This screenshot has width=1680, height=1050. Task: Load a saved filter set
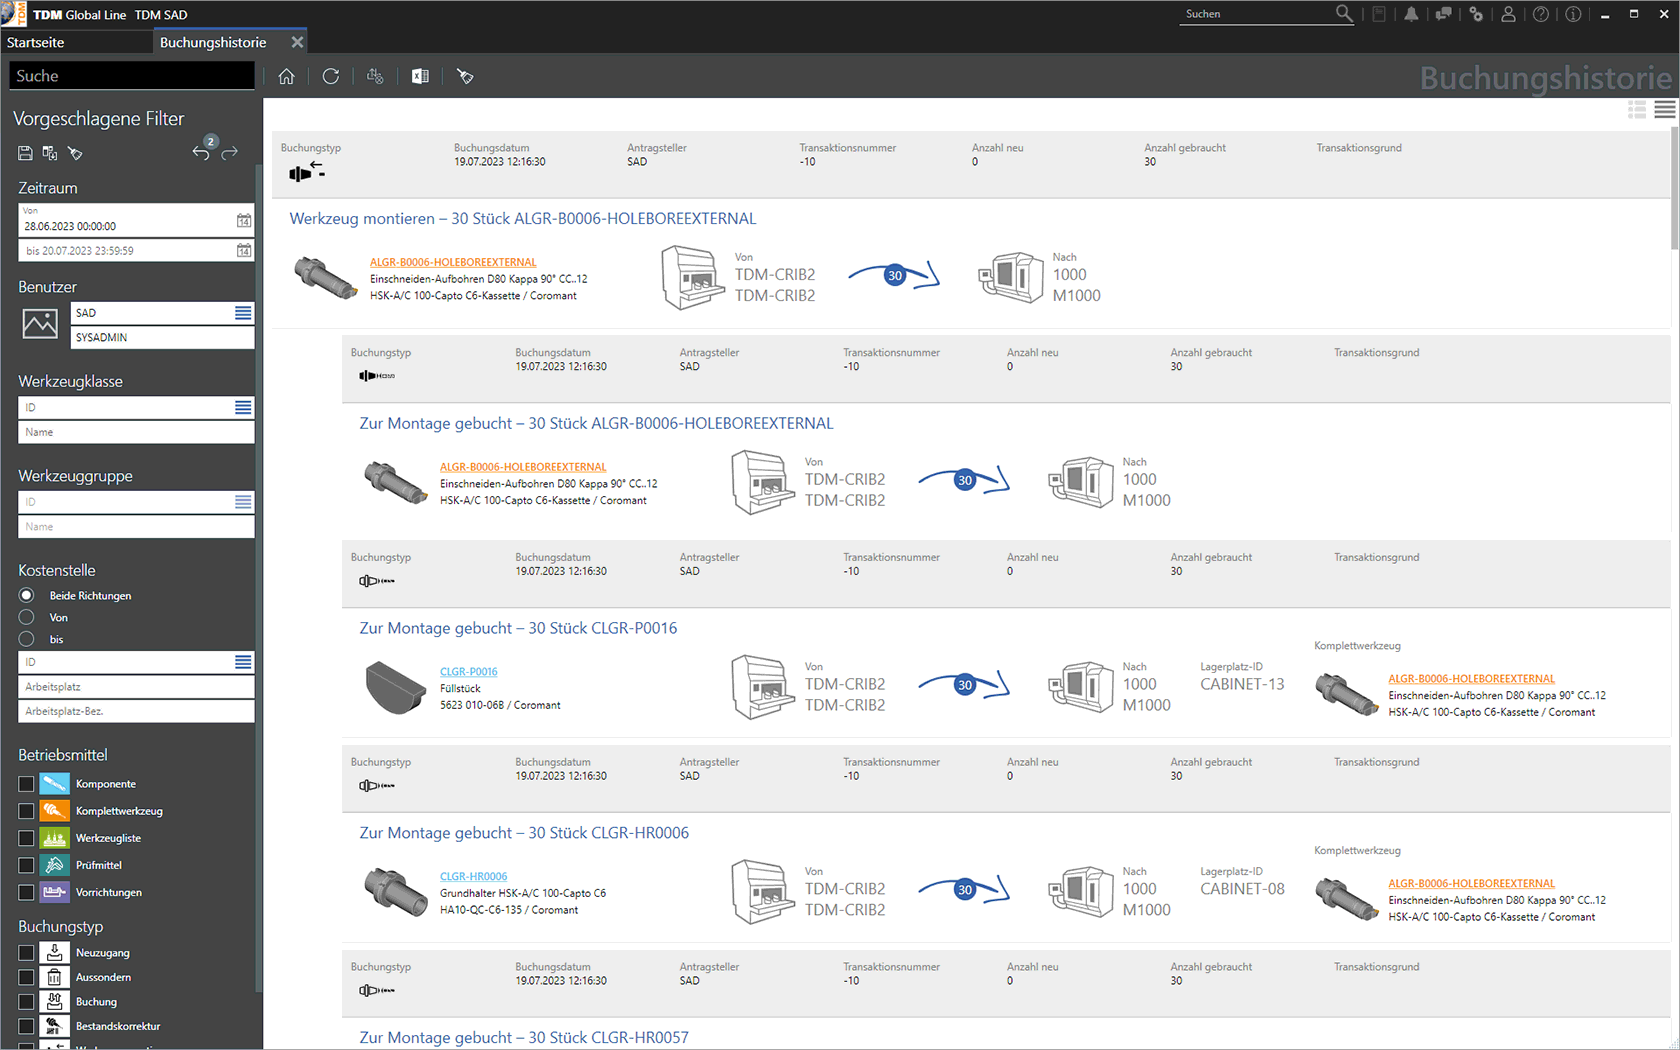[x=50, y=153]
